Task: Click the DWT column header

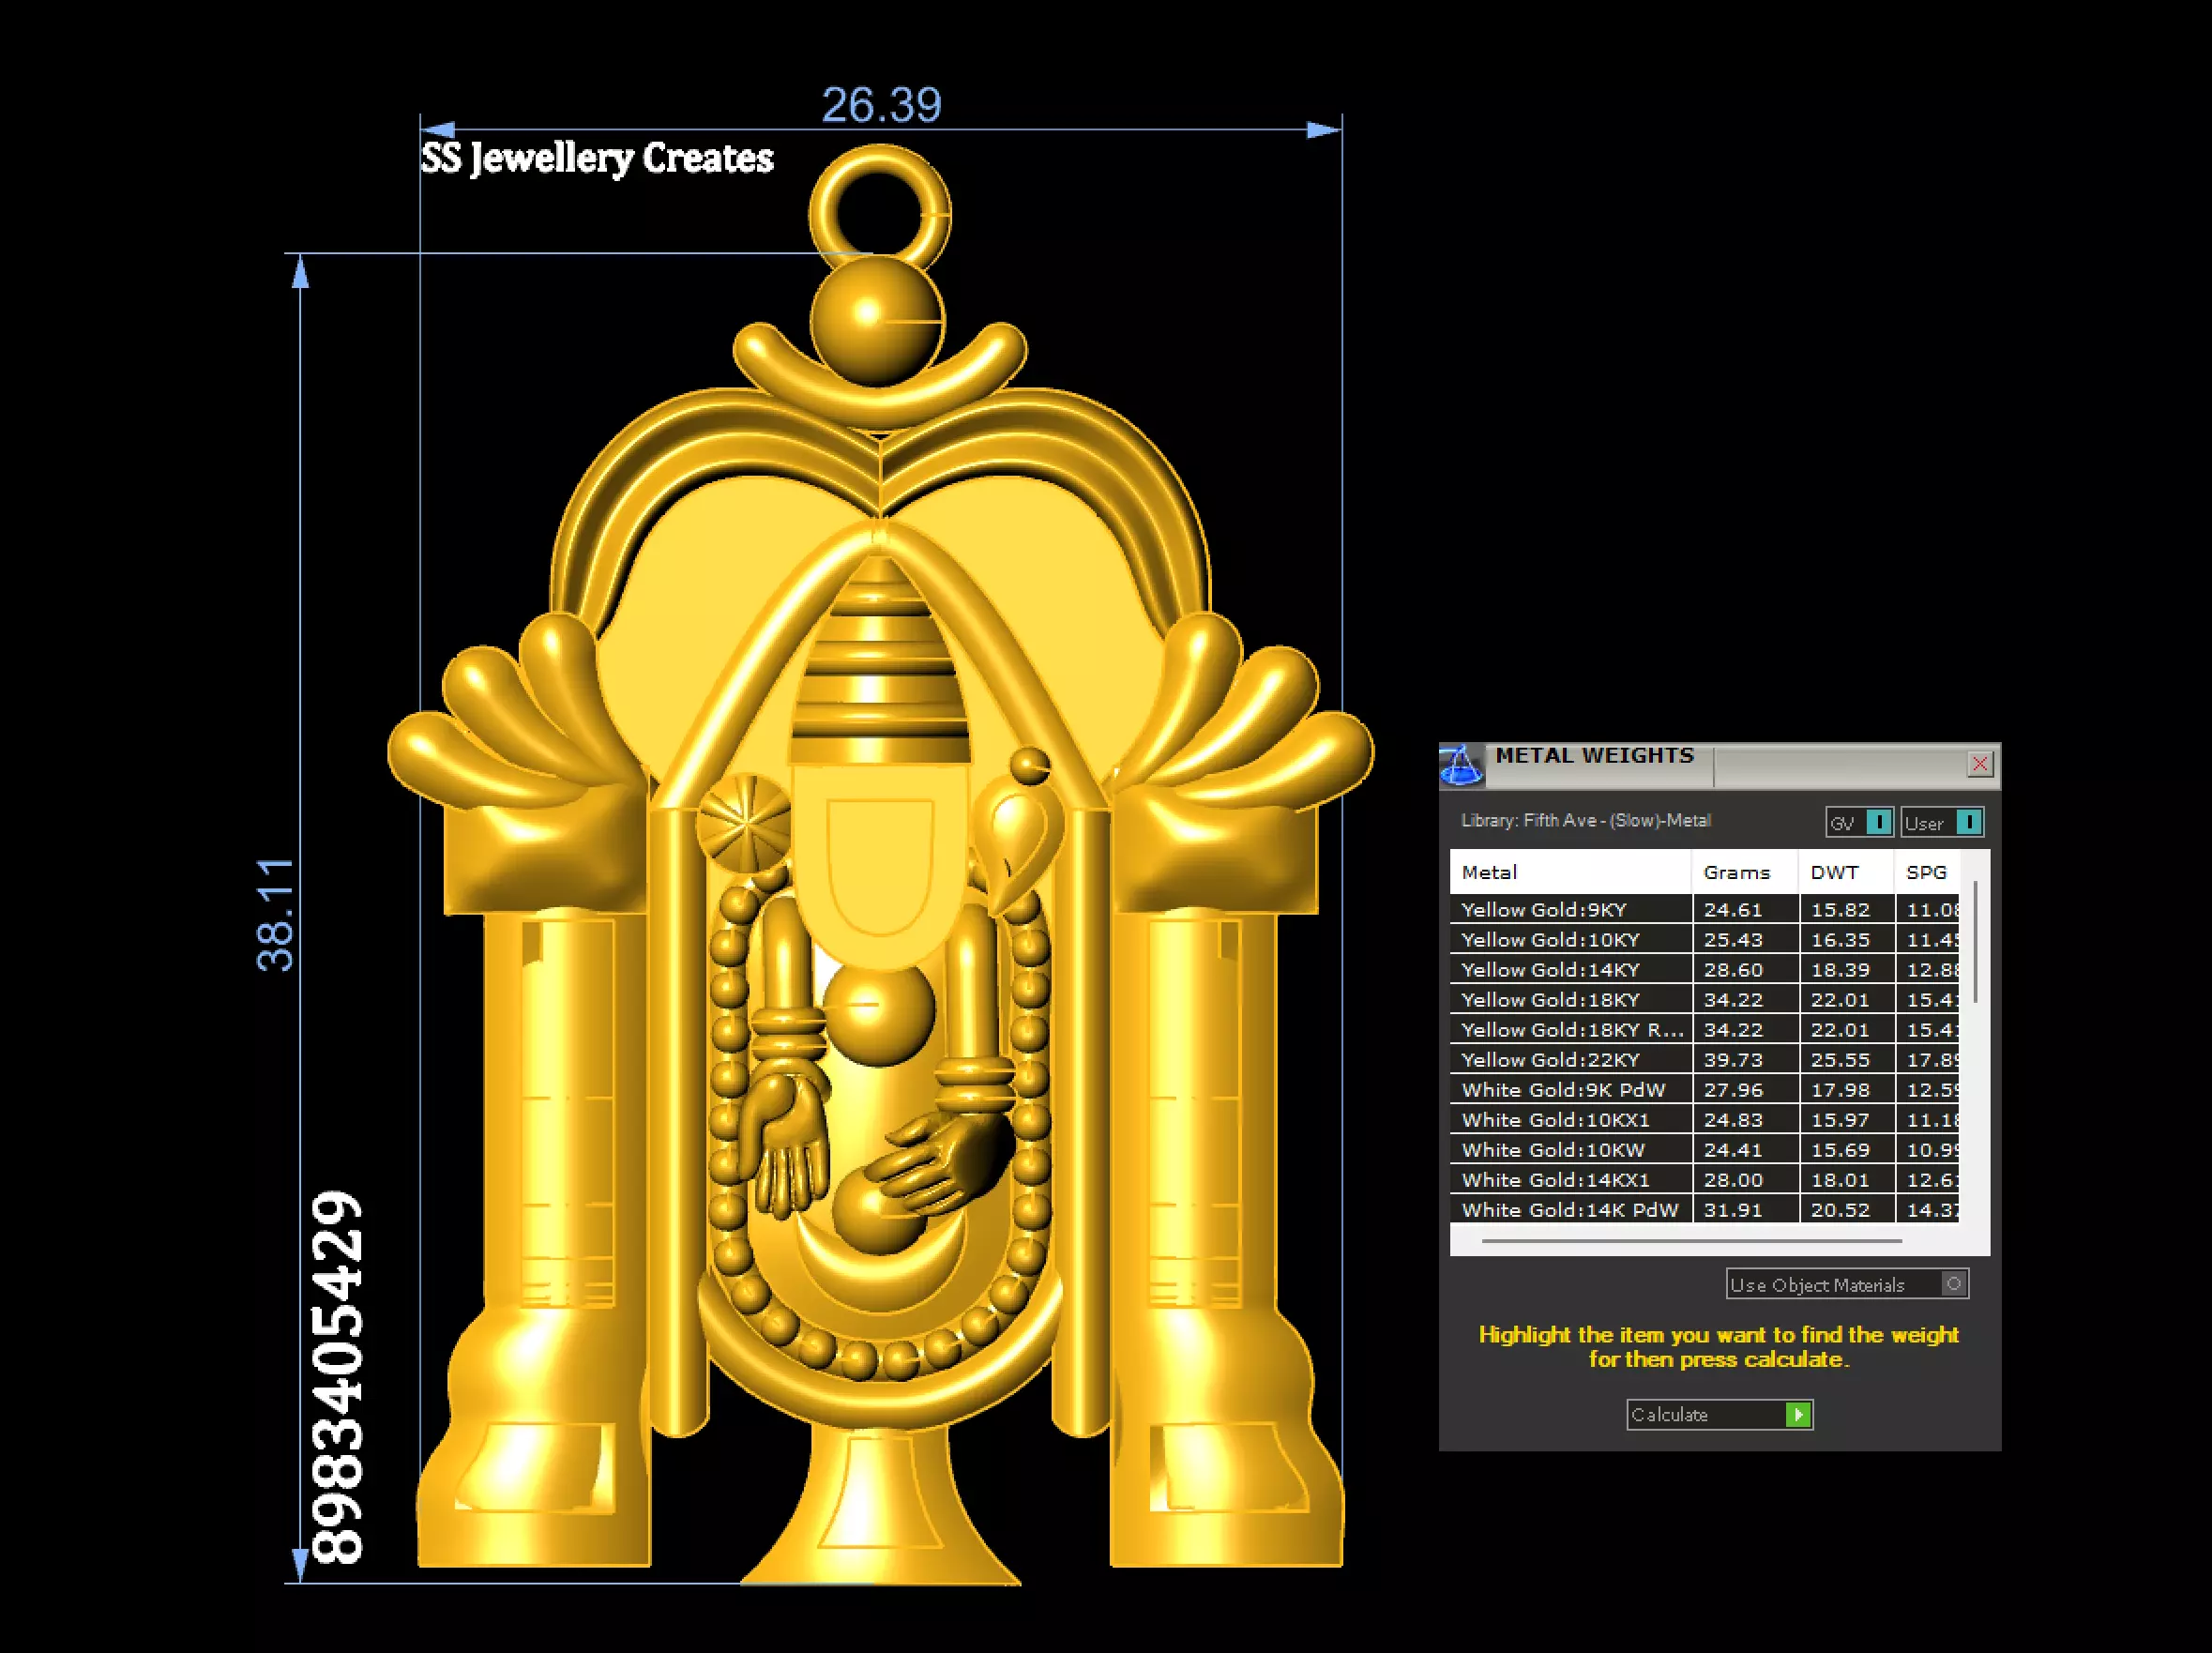Action: (x=1846, y=872)
